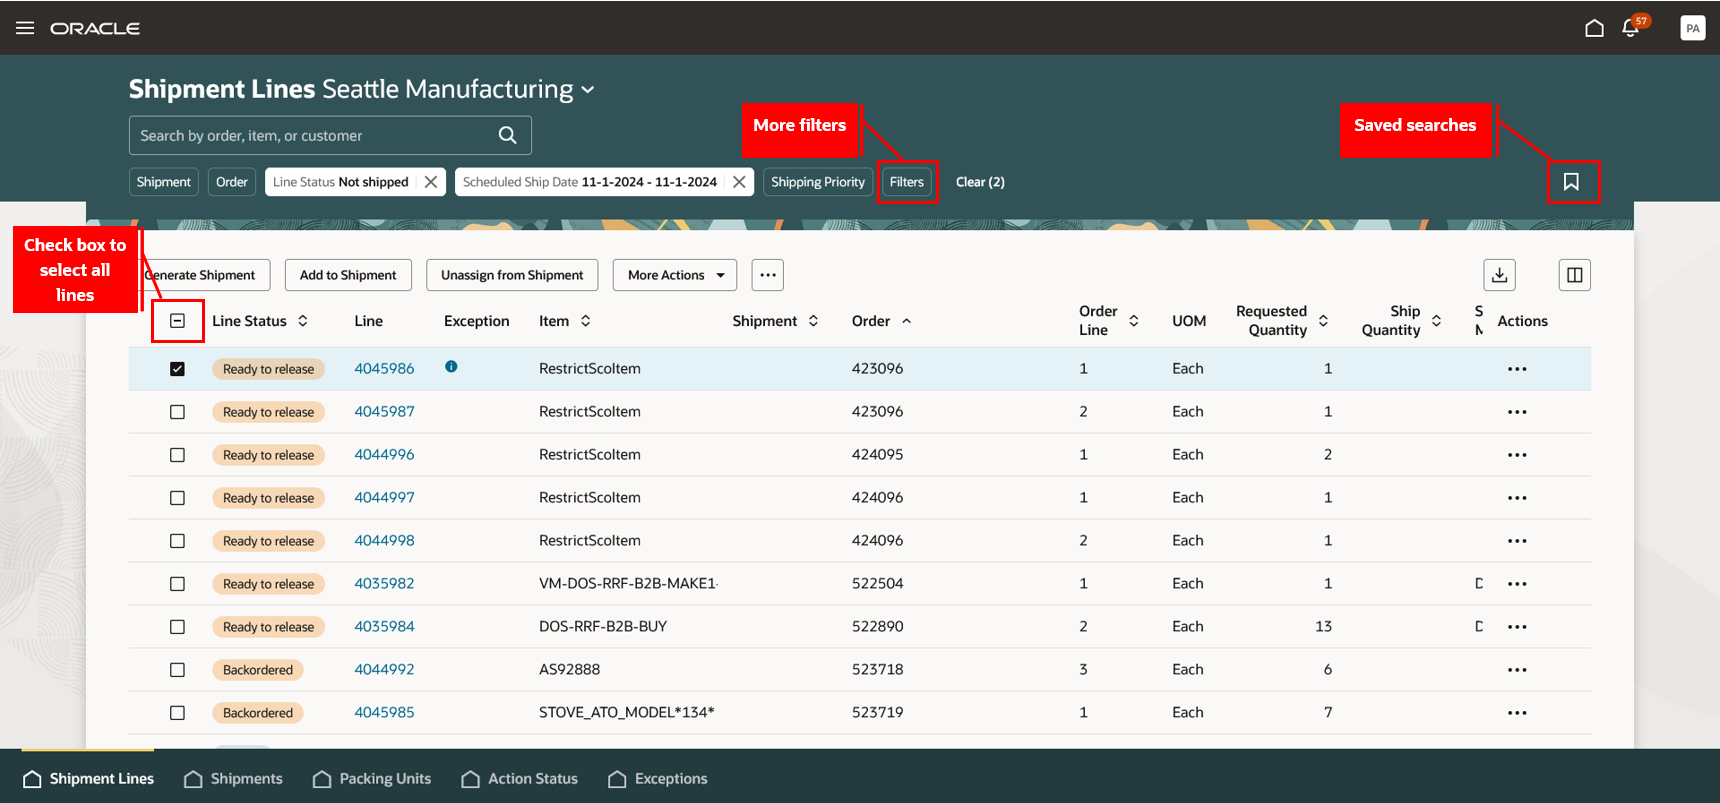Click the download export icon
This screenshot has width=1720, height=803.
[1499, 275]
